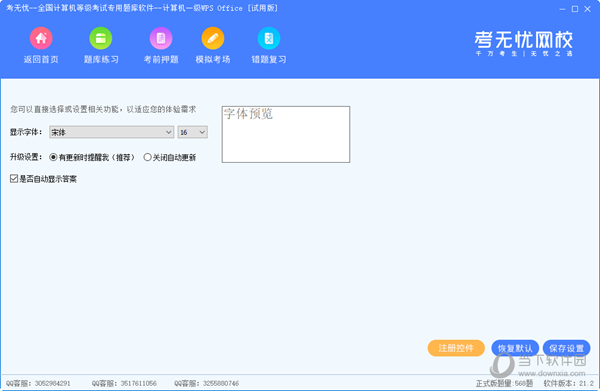Viewport: 600px width, 391px height.
Task: Minimize the application window
Action: 562,9
